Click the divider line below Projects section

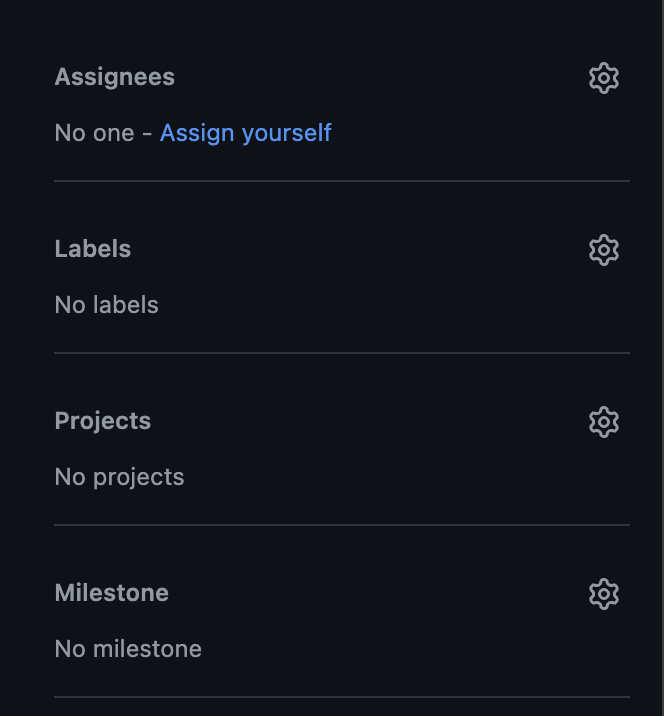[342, 525]
